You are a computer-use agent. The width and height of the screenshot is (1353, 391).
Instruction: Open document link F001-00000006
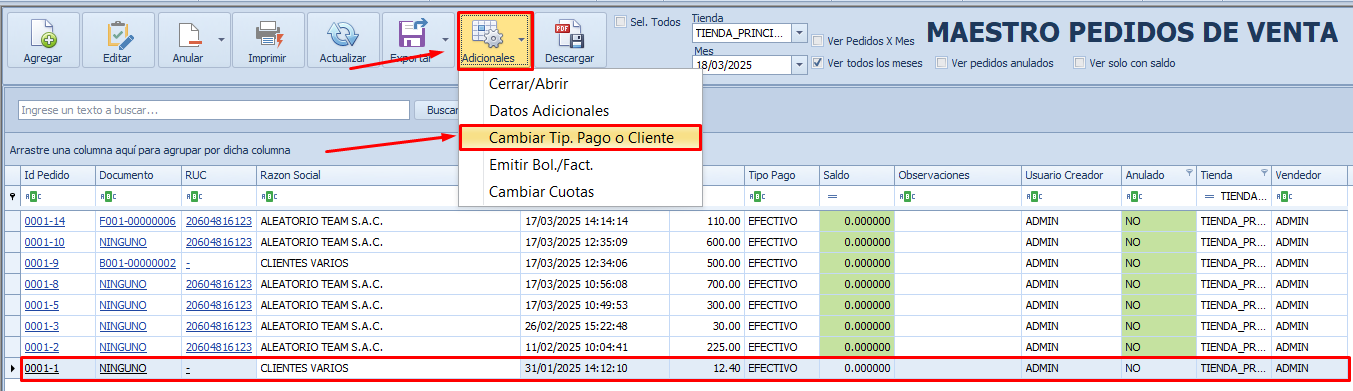(x=137, y=221)
